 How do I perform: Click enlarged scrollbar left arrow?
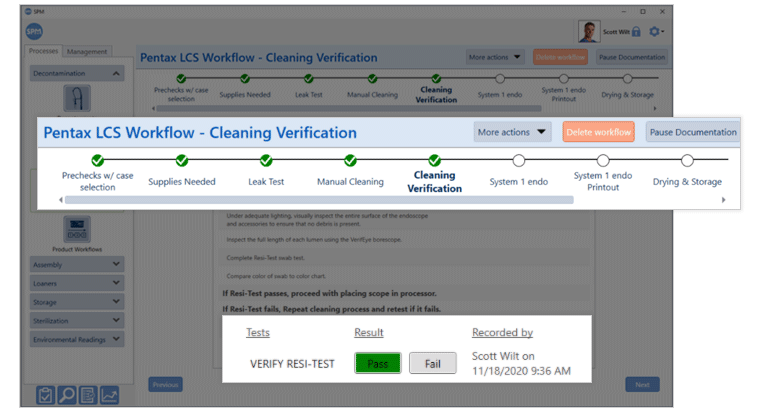(61, 200)
